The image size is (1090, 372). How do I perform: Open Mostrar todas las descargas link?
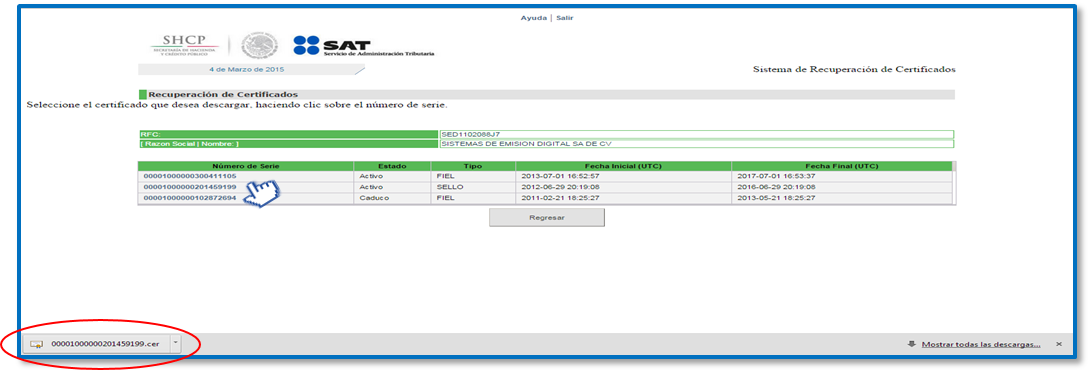pos(981,344)
